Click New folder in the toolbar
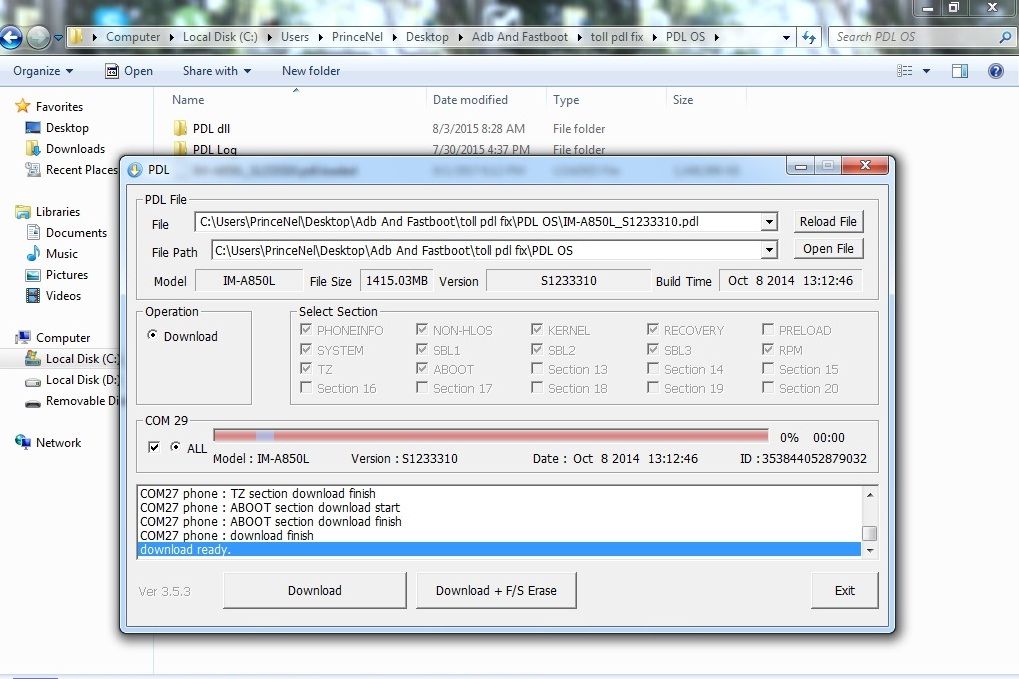 (311, 71)
